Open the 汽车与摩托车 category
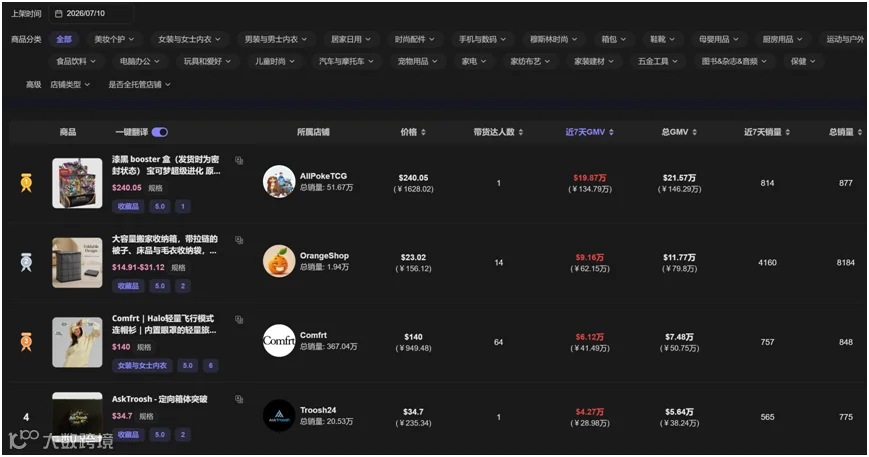The width and height of the screenshot is (869, 457). tap(346, 61)
